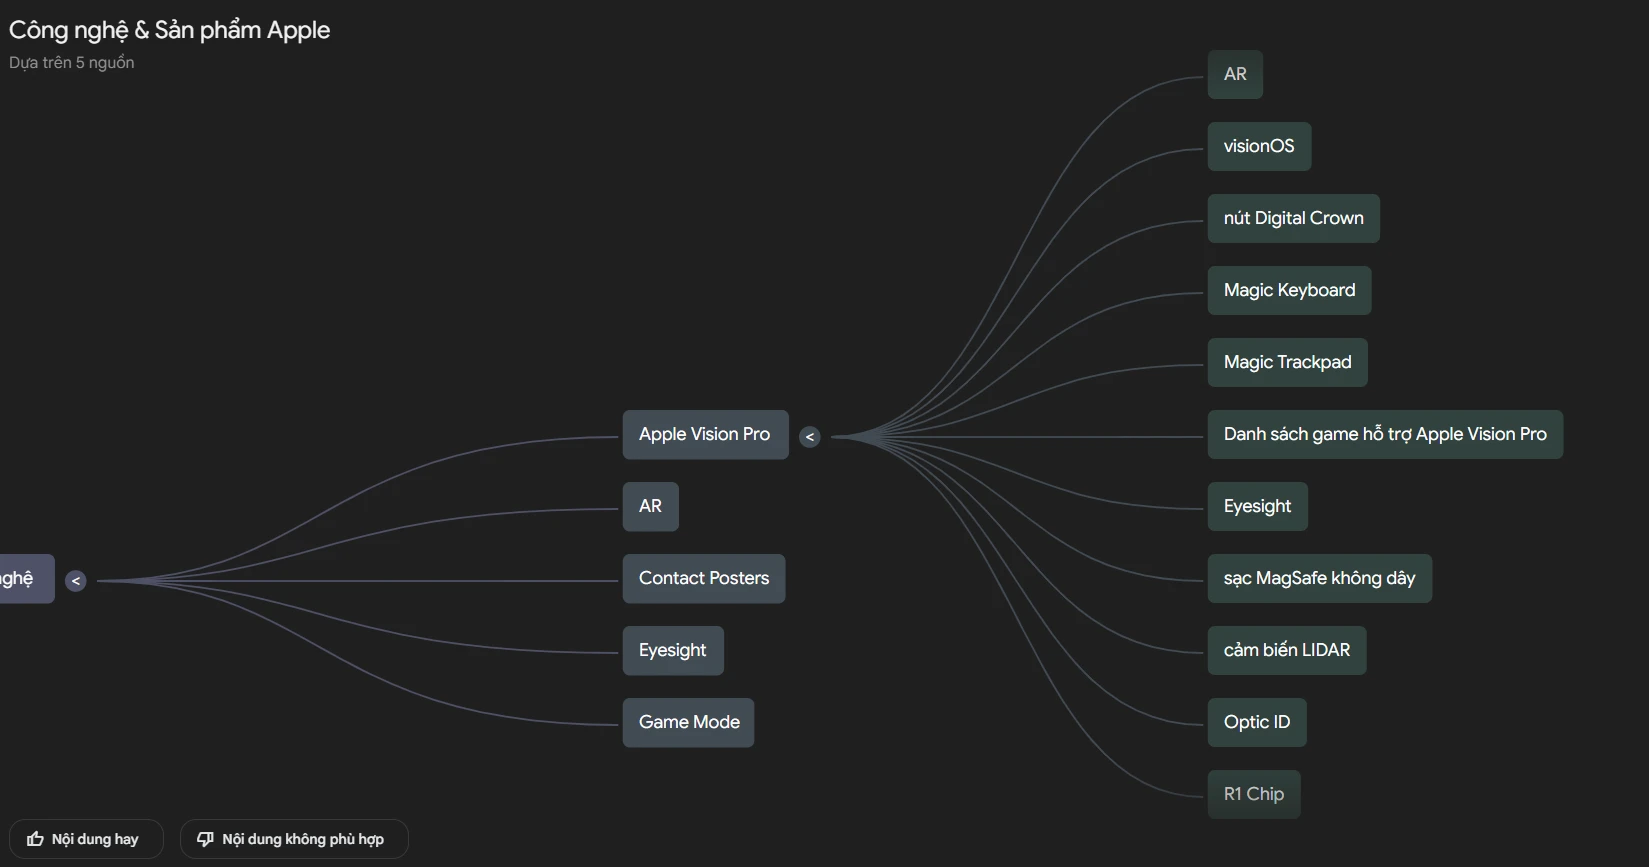Click the thumbs-down icon for Nội dung không phù hợp
The width and height of the screenshot is (1649, 867).
pyautogui.click(x=205, y=839)
